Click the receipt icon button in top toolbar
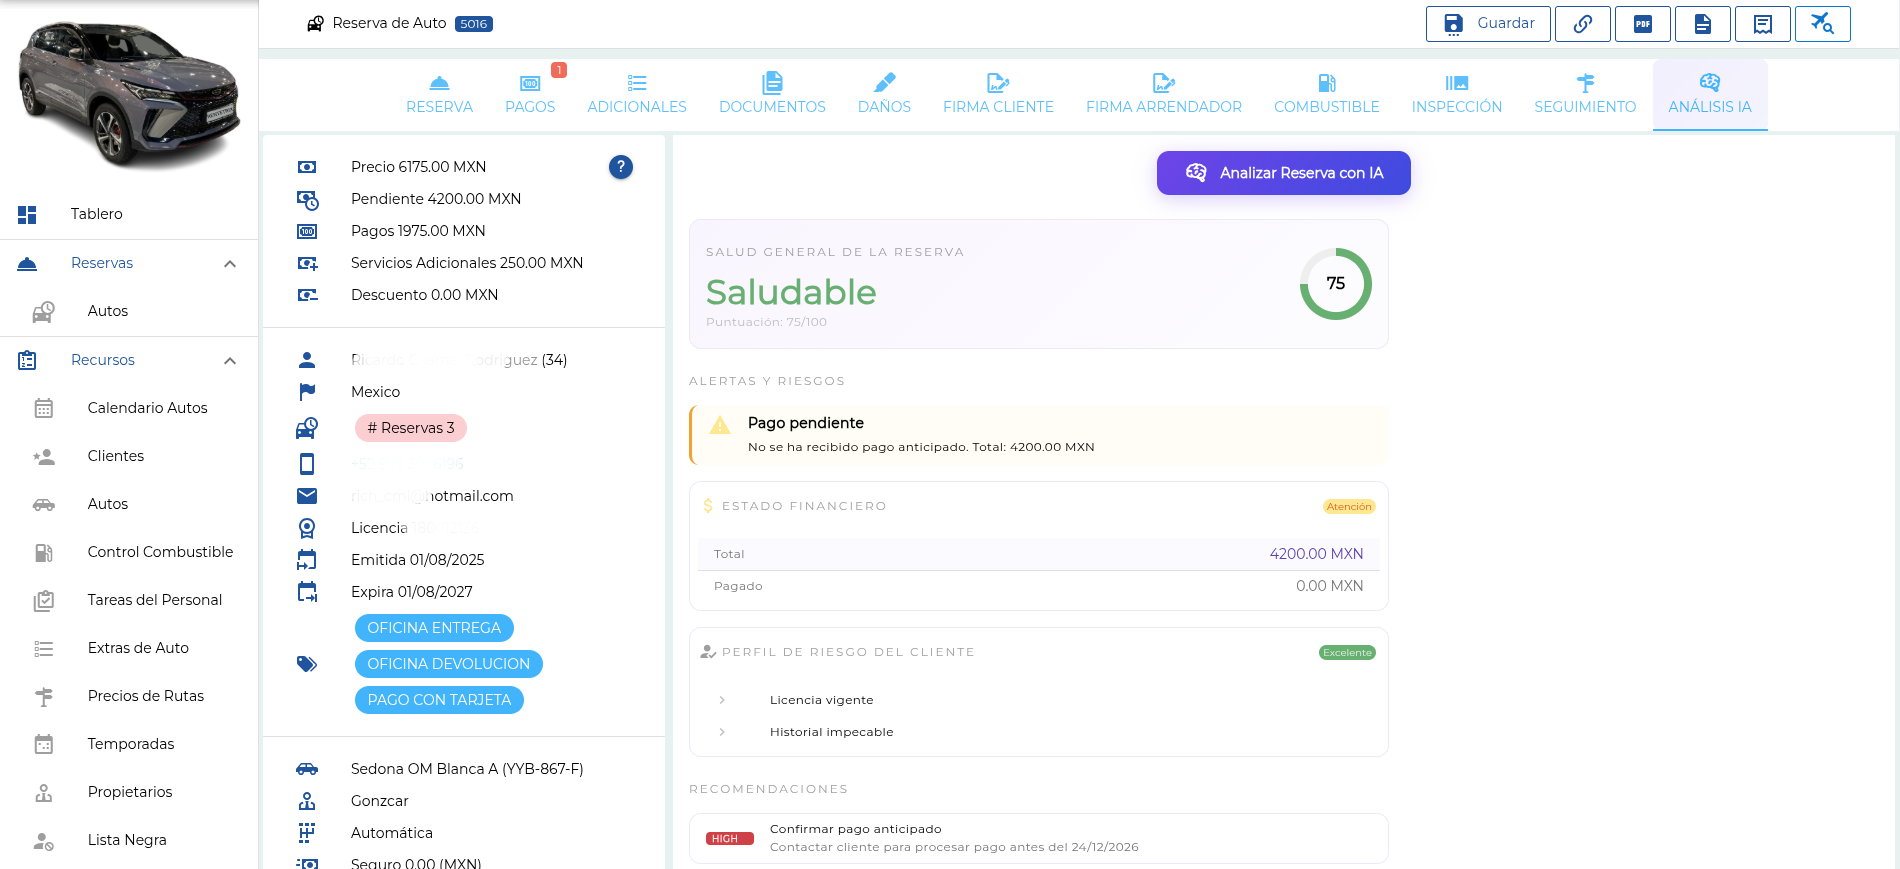1900x869 pixels. [1763, 24]
